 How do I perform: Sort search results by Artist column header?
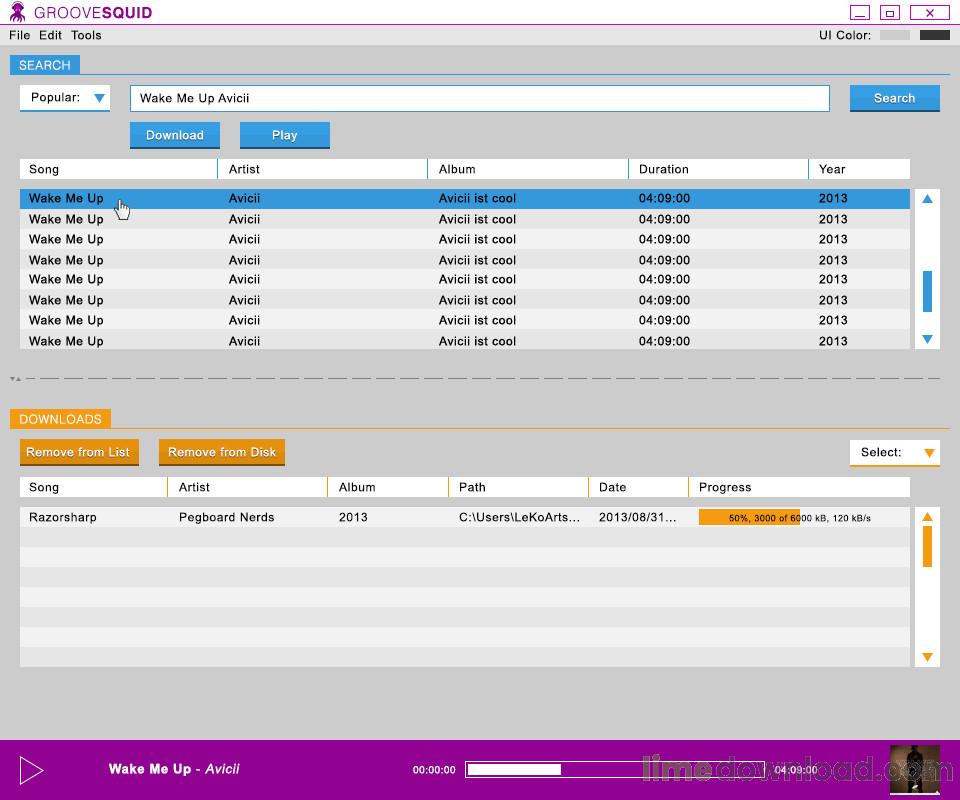(x=322, y=169)
